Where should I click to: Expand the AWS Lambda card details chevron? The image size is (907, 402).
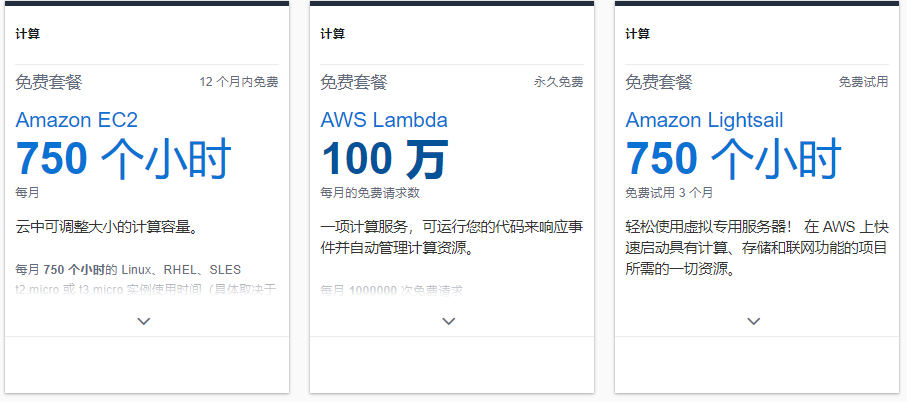tap(449, 321)
